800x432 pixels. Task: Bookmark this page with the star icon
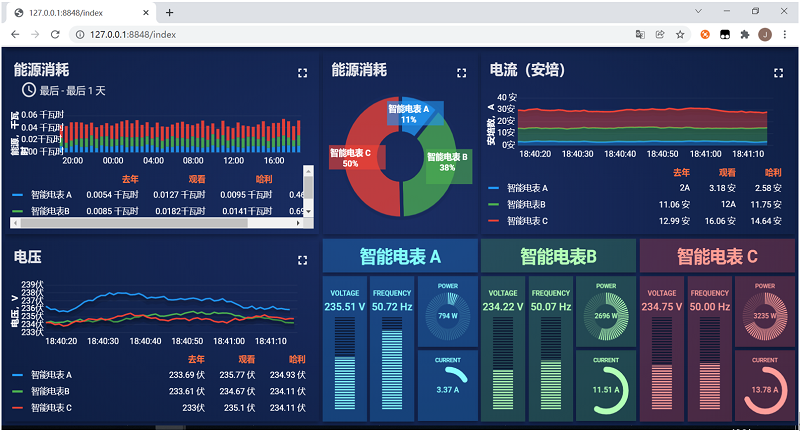[x=680, y=34]
